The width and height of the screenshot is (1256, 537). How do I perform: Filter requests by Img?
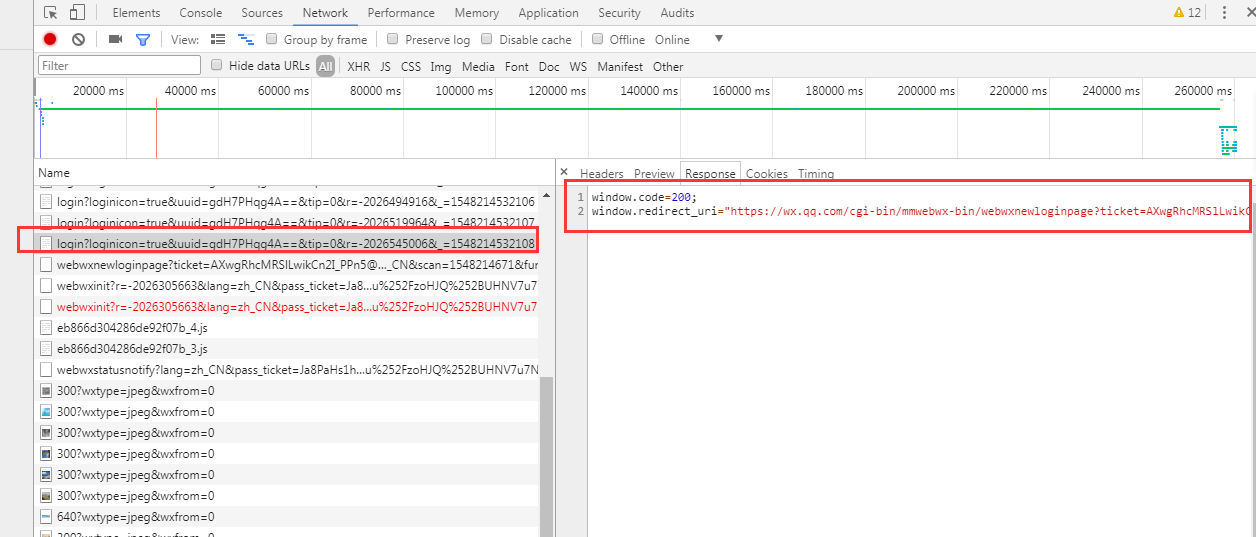click(x=441, y=66)
